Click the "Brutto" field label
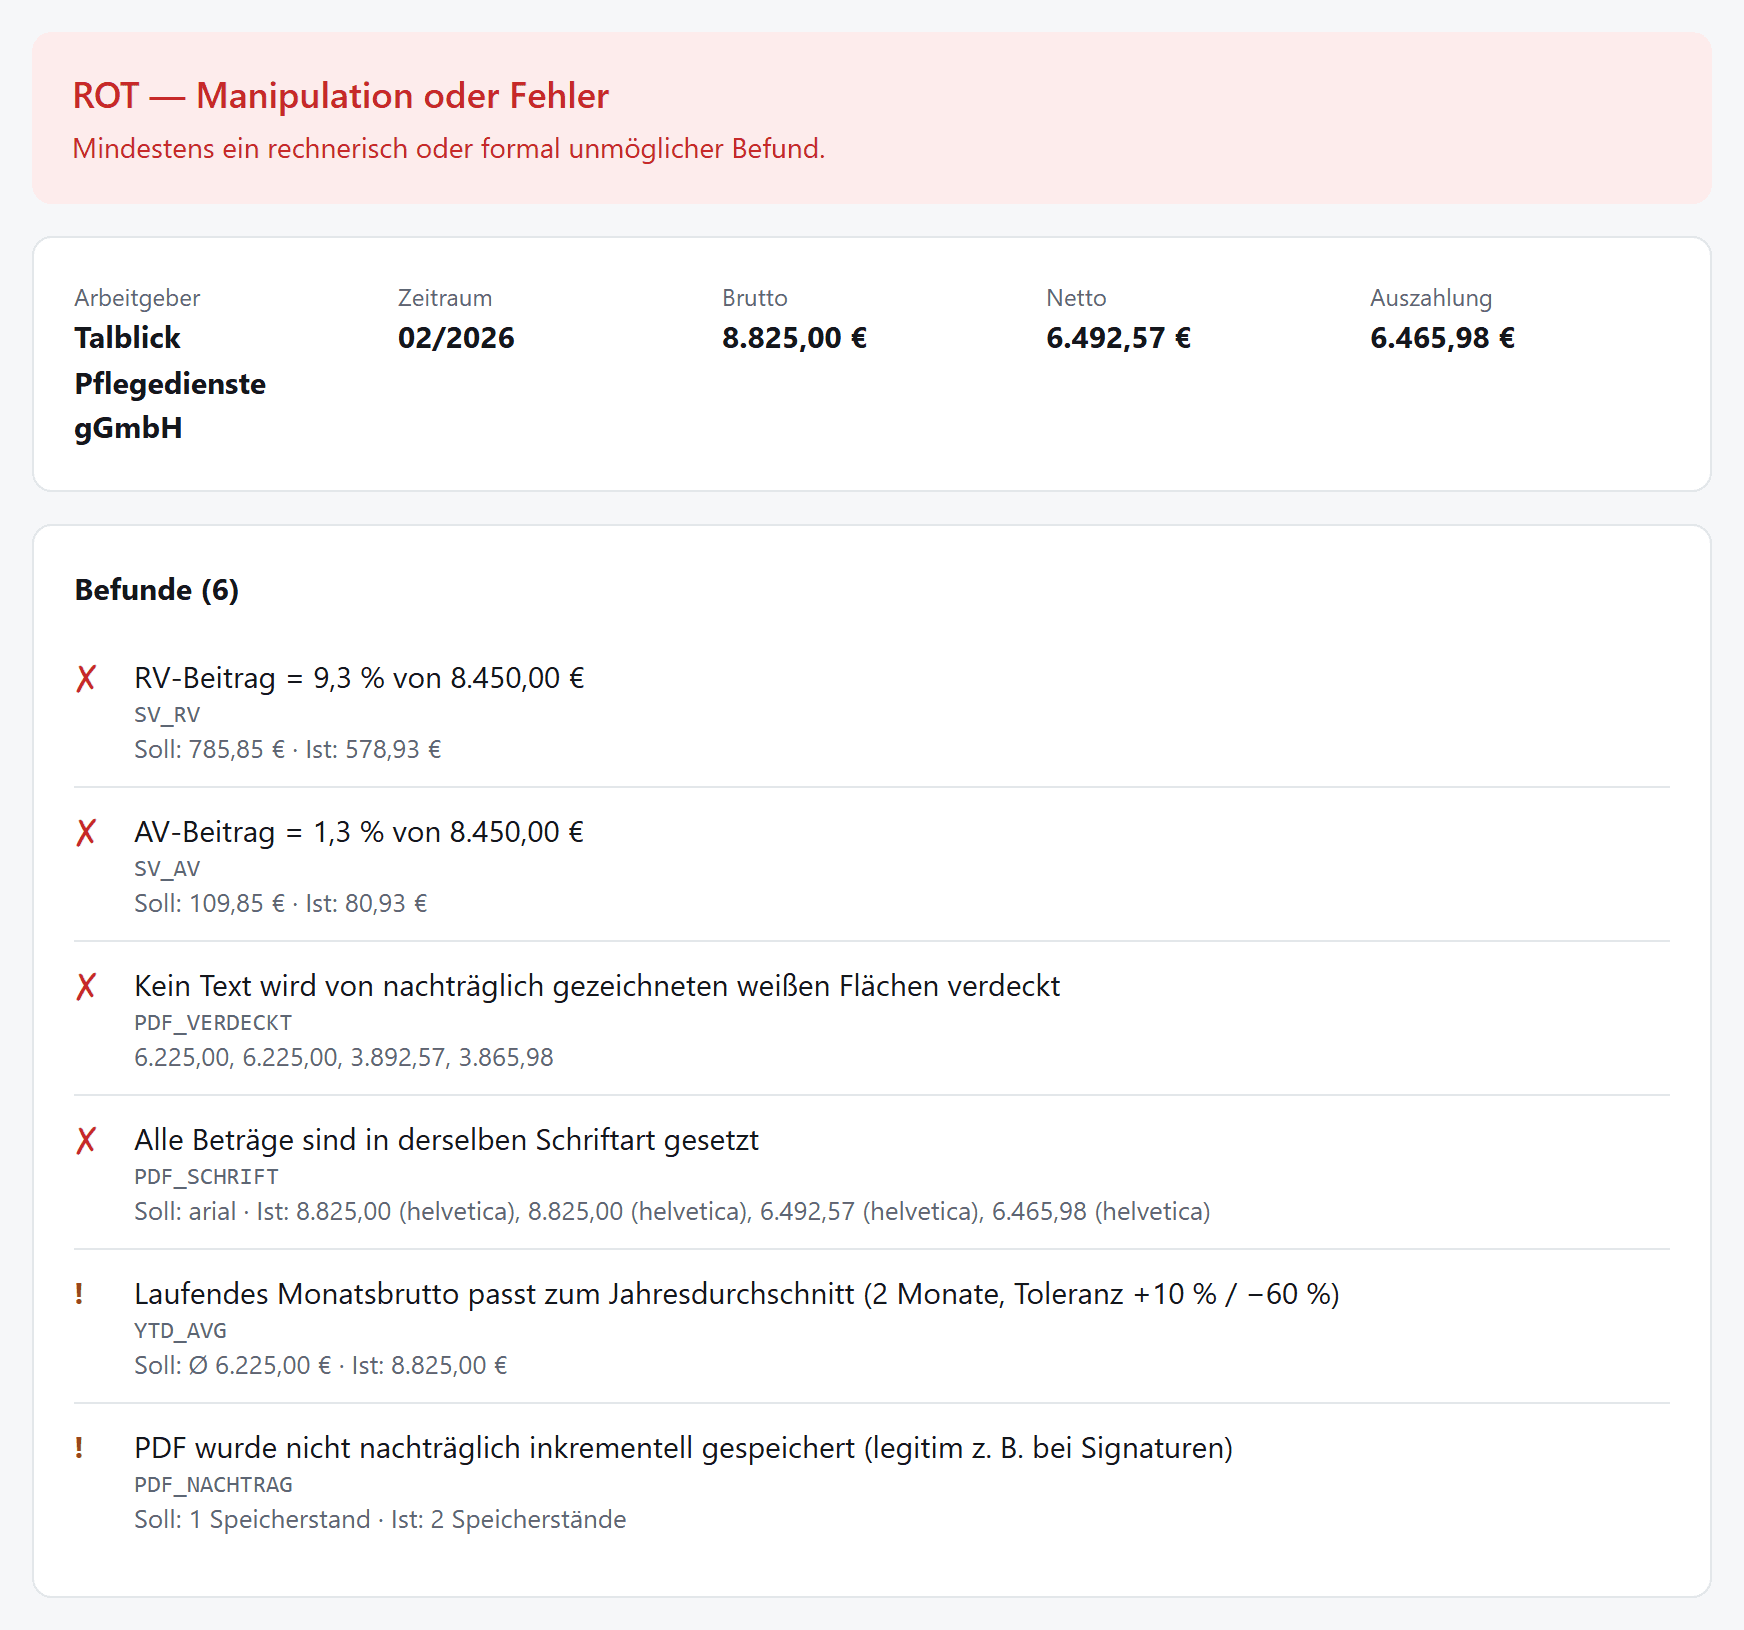This screenshot has height=1630, width=1744. [x=755, y=298]
